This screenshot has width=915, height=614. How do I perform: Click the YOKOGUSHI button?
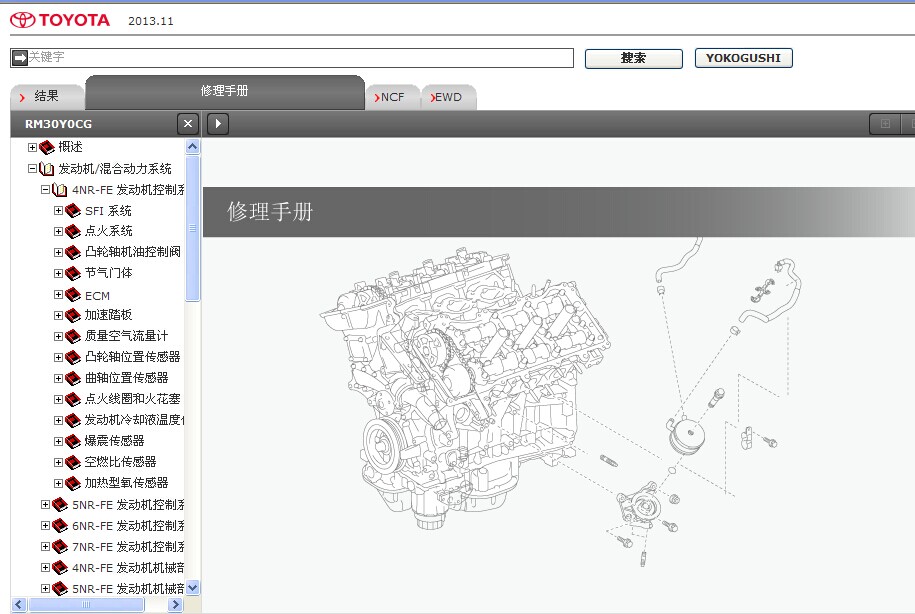743,58
